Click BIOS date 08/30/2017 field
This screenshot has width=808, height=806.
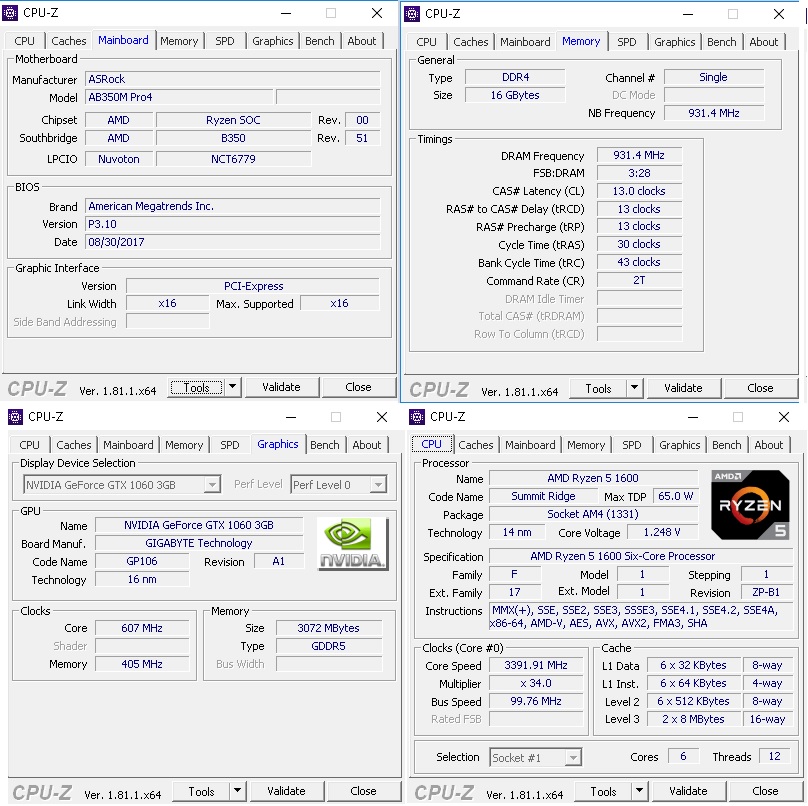point(232,242)
